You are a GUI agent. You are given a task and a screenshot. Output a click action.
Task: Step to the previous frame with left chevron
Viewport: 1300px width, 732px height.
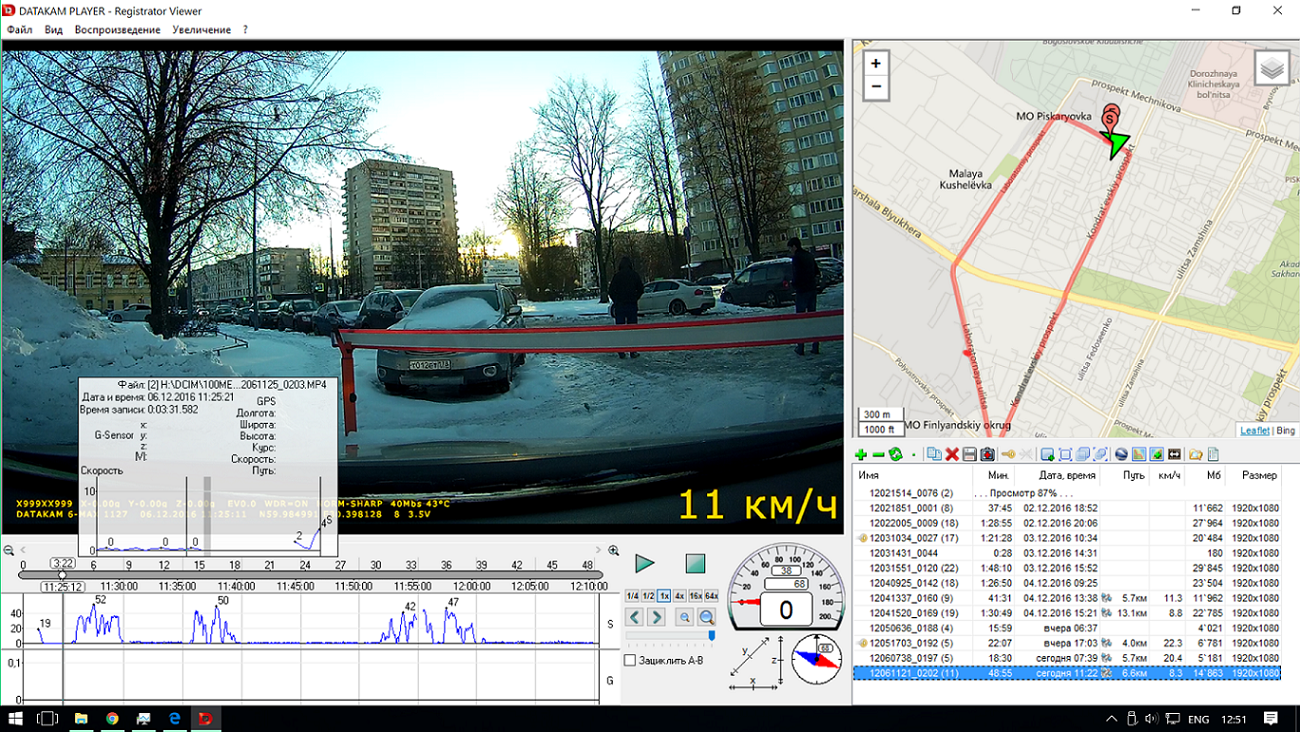pyautogui.click(x=634, y=618)
